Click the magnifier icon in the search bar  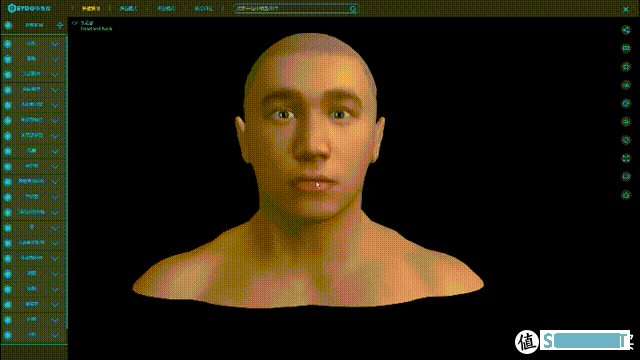point(353,9)
